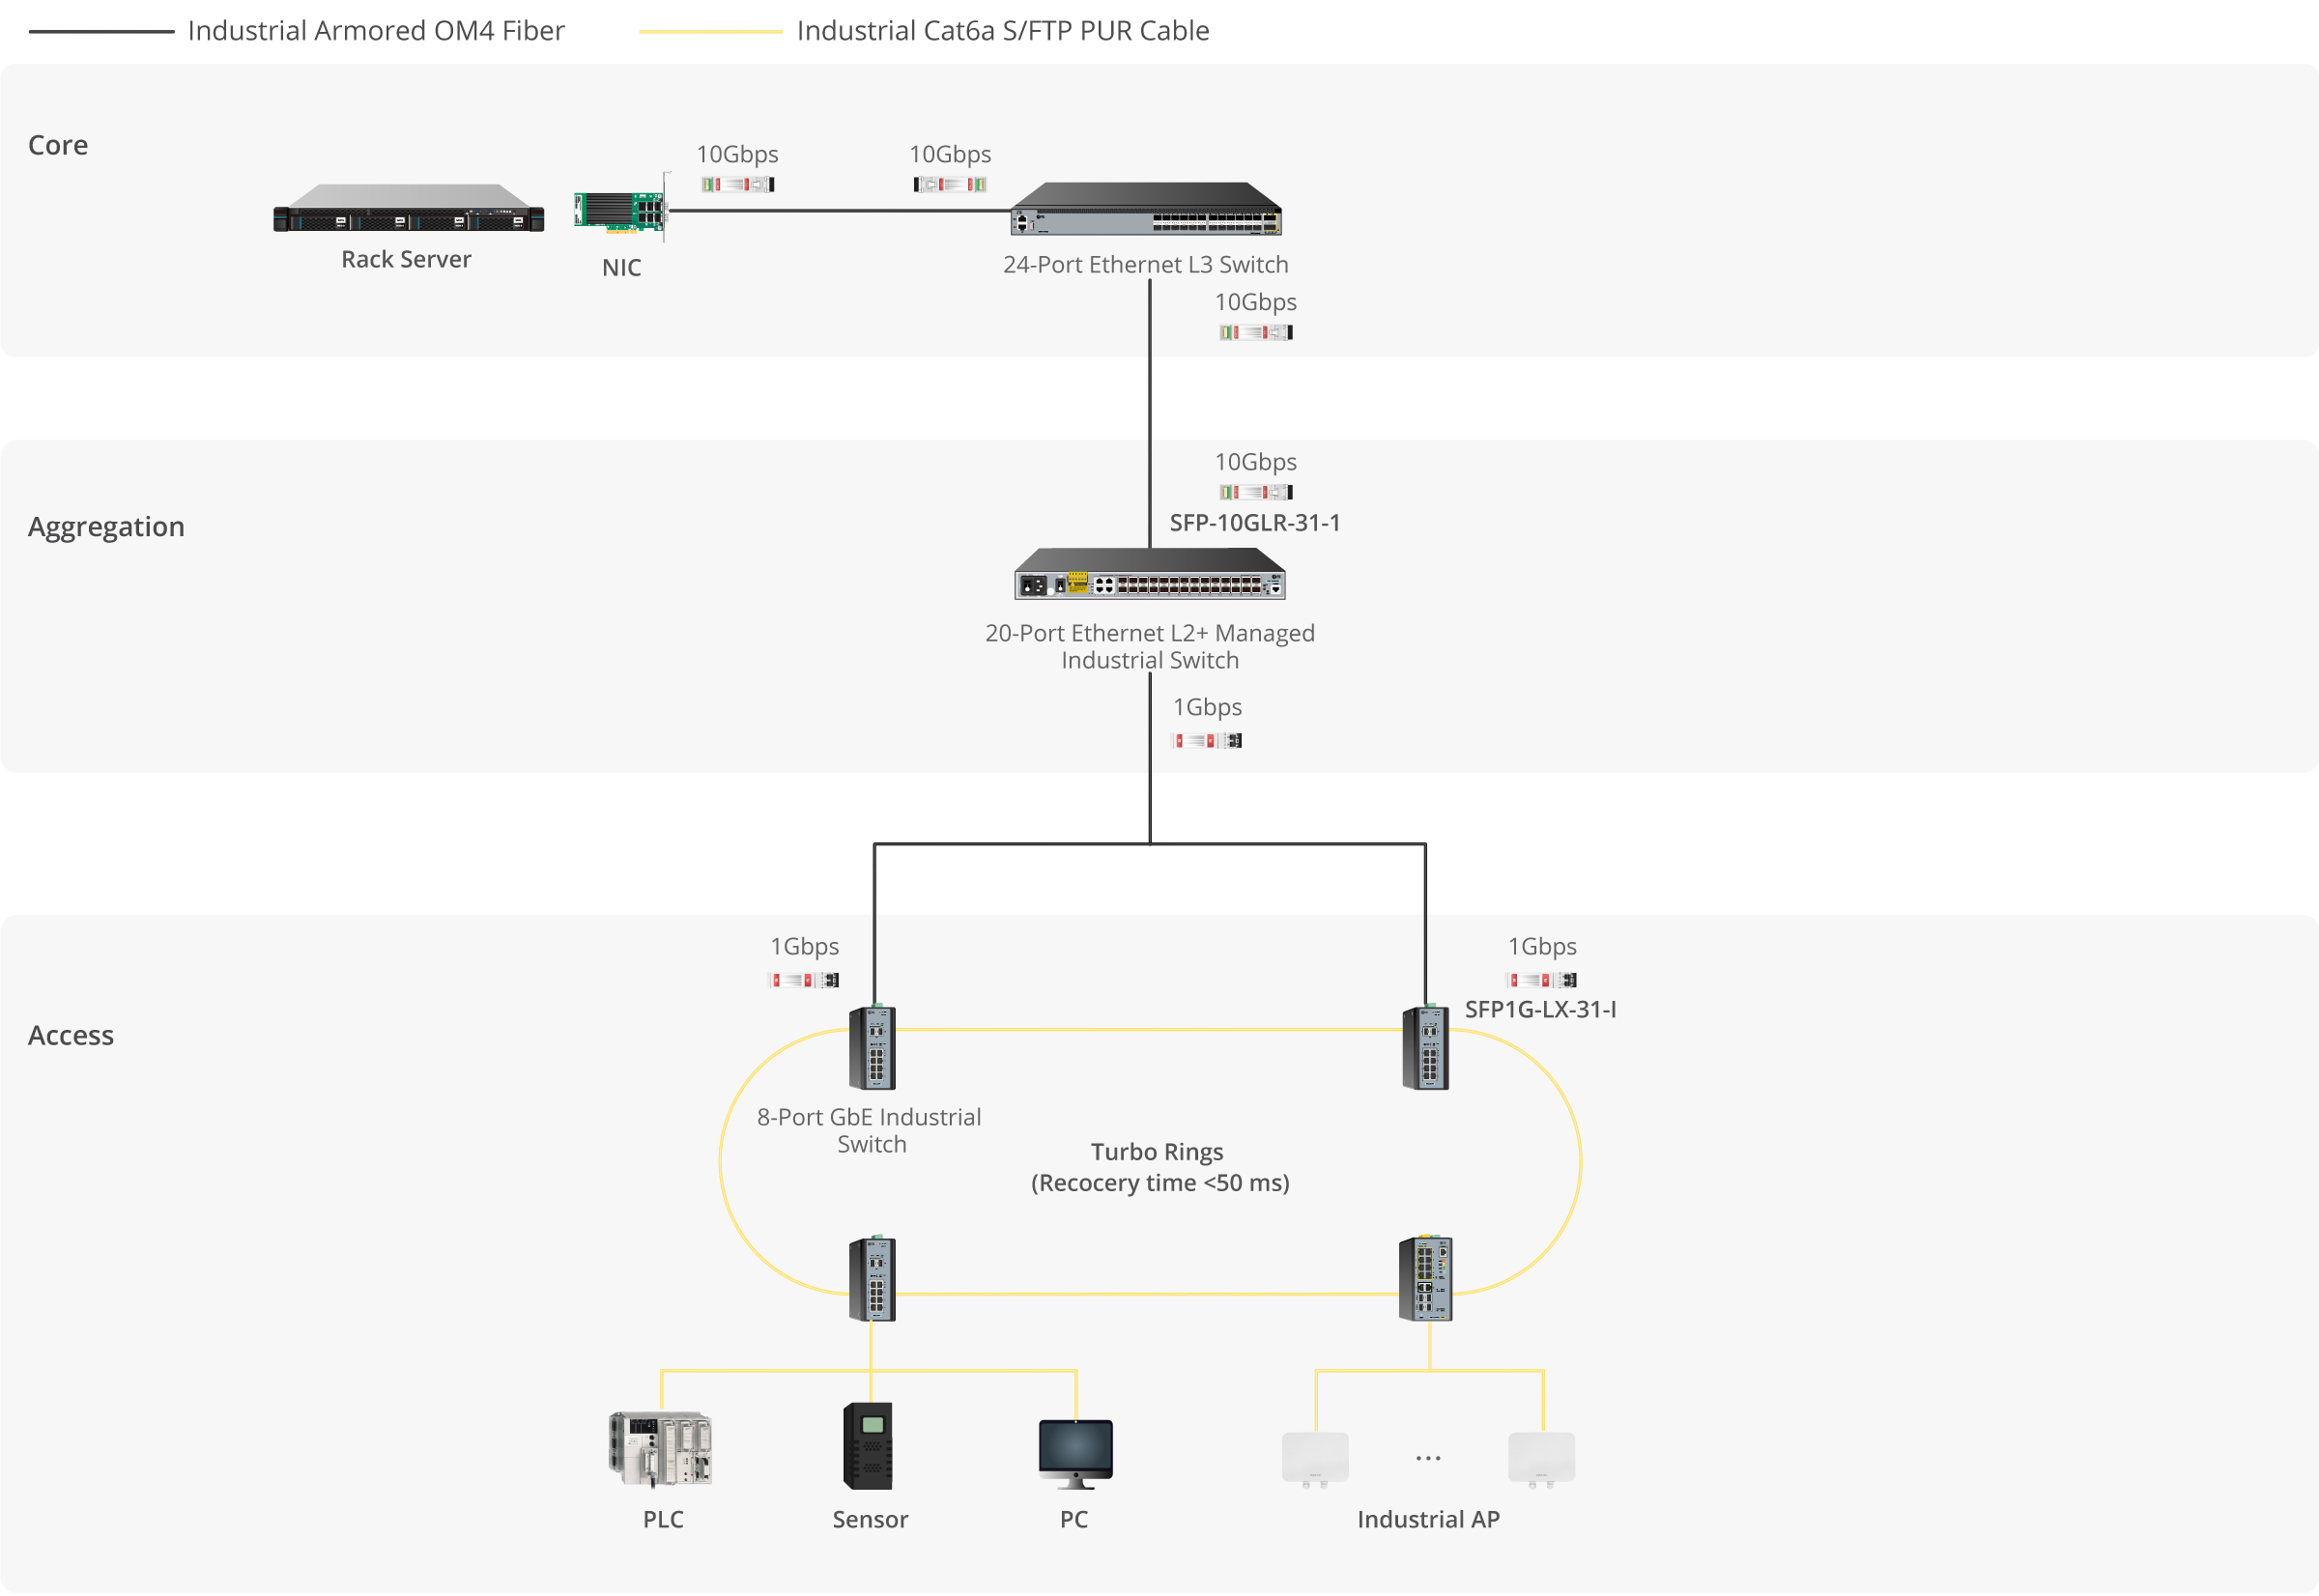Select the rightmost Industrial AP icon
The height and width of the screenshot is (1596, 2319).
pyautogui.click(x=1541, y=1459)
